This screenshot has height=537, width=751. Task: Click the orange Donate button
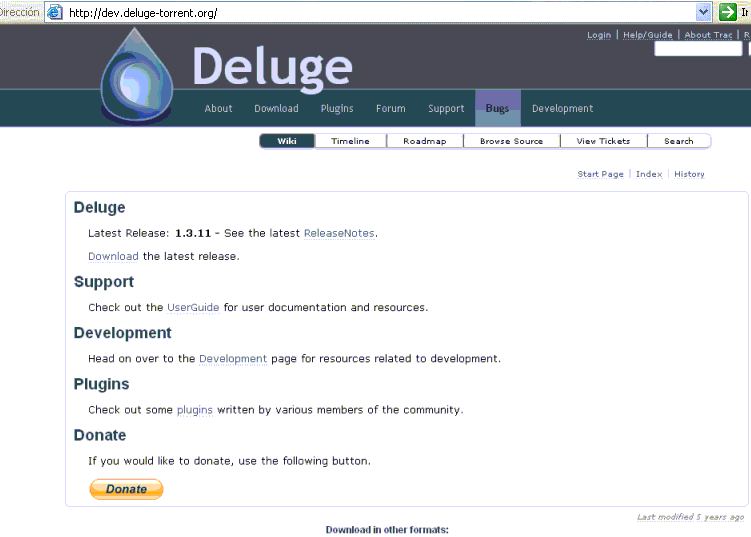point(126,489)
